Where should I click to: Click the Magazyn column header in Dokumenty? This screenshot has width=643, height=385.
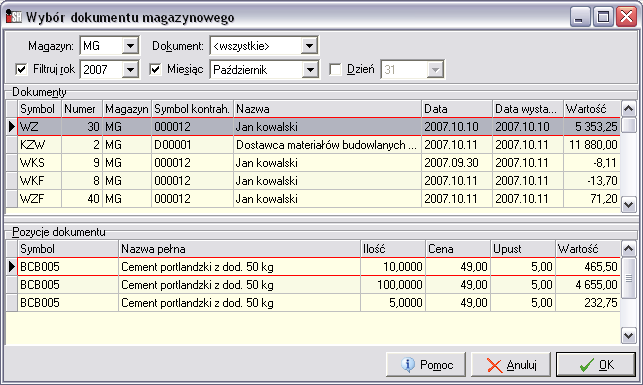pos(127,109)
